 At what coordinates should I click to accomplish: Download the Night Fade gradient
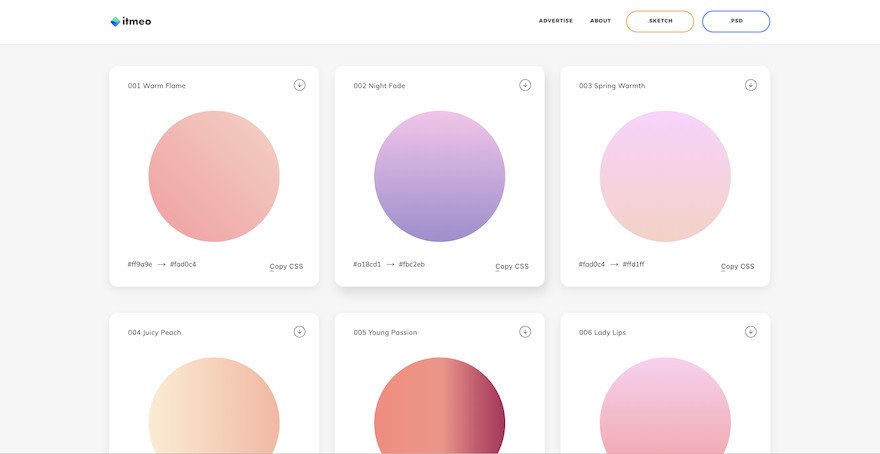[525, 85]
